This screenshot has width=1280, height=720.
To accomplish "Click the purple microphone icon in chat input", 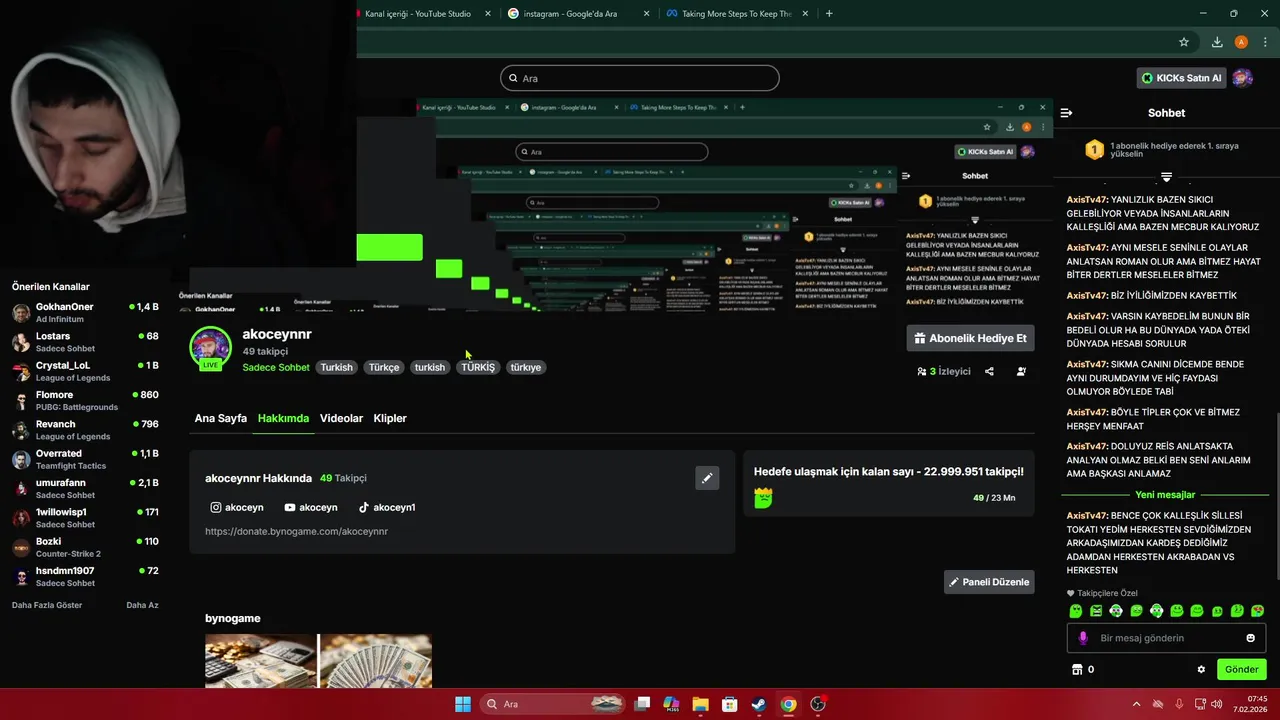I will [1083, 638].
